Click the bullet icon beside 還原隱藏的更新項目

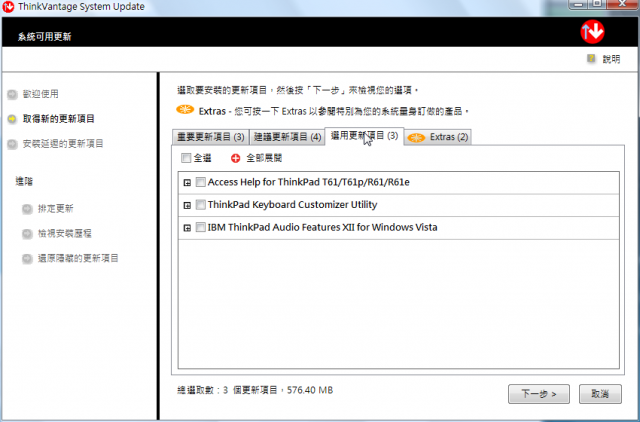pyautogui.click(x=27, y=259)
